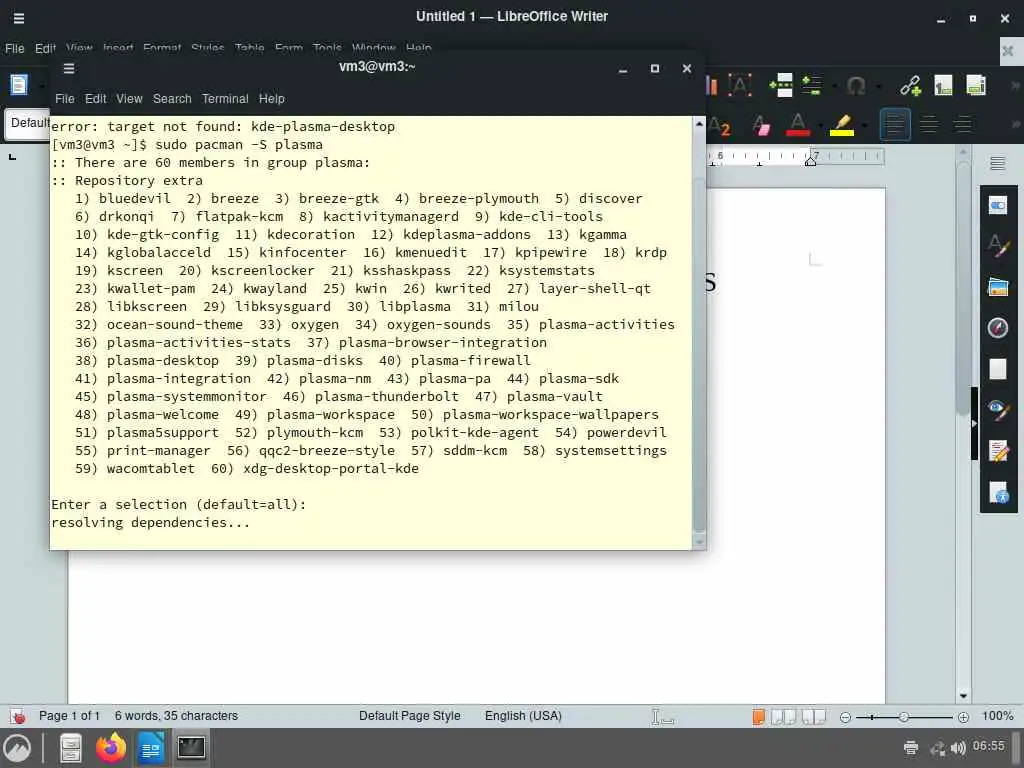1024x768 pixels.
Task: Open the Gallery sidebar deck
Action: click(x=998, y=287)
